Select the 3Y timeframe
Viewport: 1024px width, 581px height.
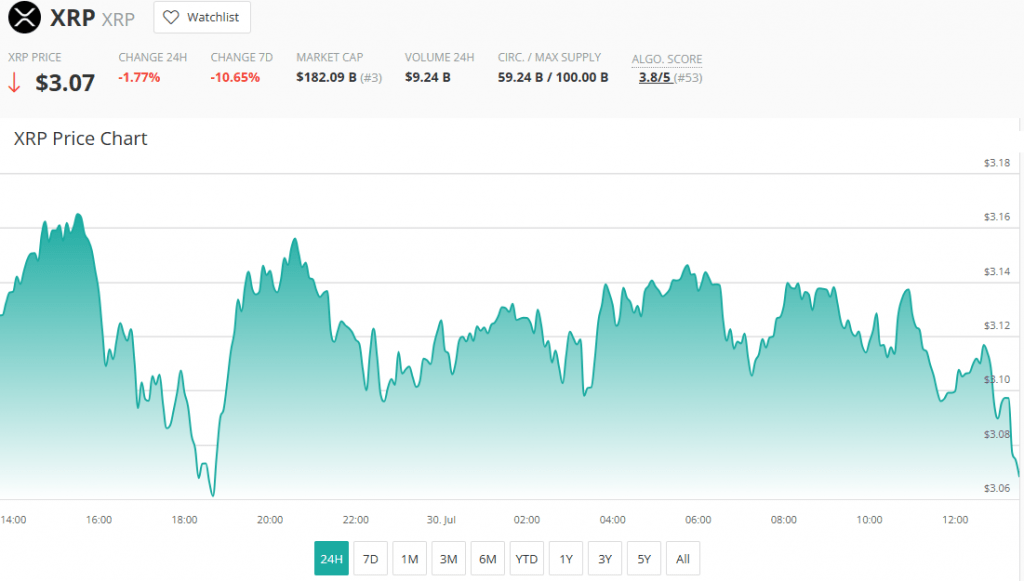pyautogui.click(x=605, y=559)
